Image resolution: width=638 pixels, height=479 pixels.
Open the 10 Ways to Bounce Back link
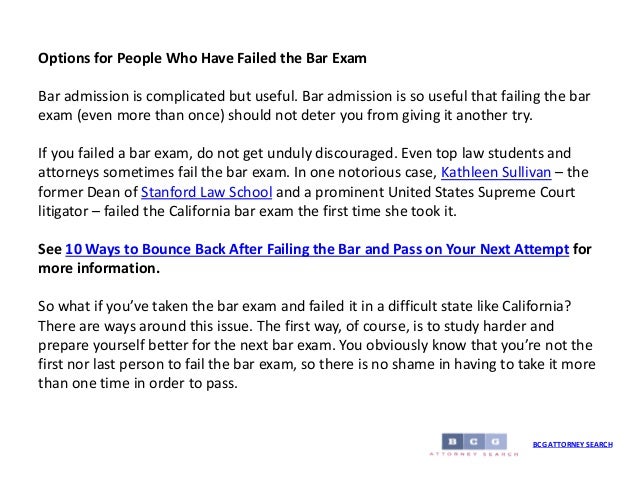317,249
